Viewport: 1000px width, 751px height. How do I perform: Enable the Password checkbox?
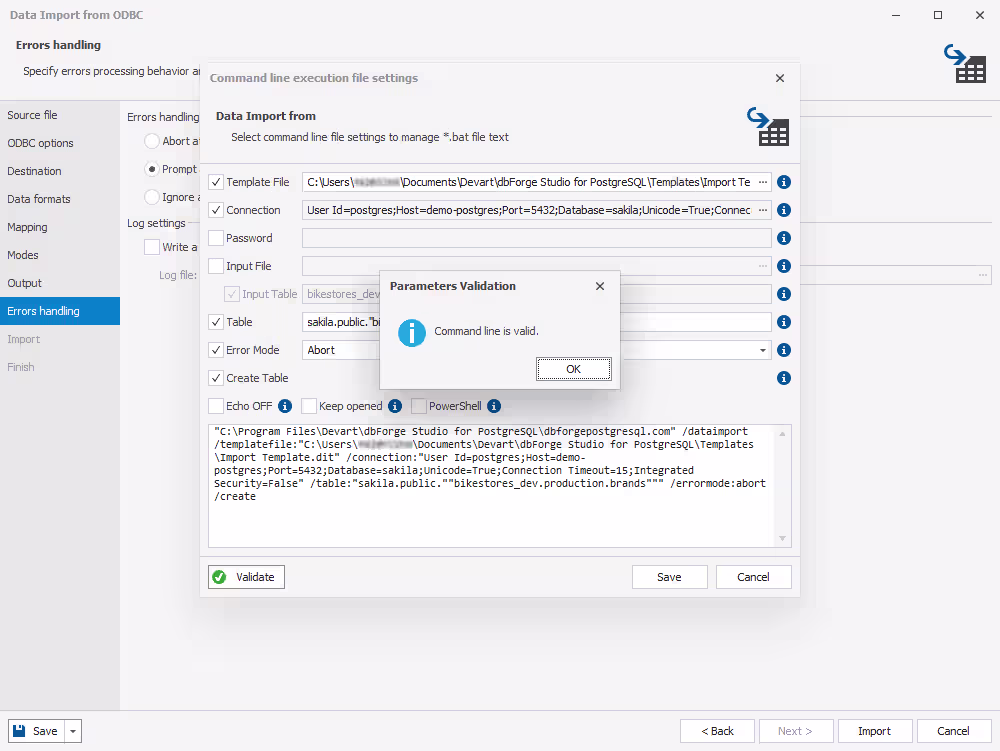tap(216, 238)
